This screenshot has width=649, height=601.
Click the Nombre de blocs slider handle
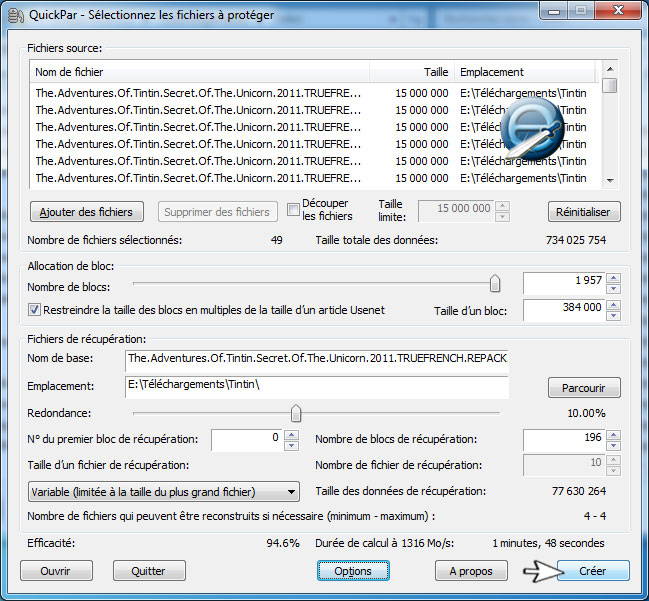495,284
